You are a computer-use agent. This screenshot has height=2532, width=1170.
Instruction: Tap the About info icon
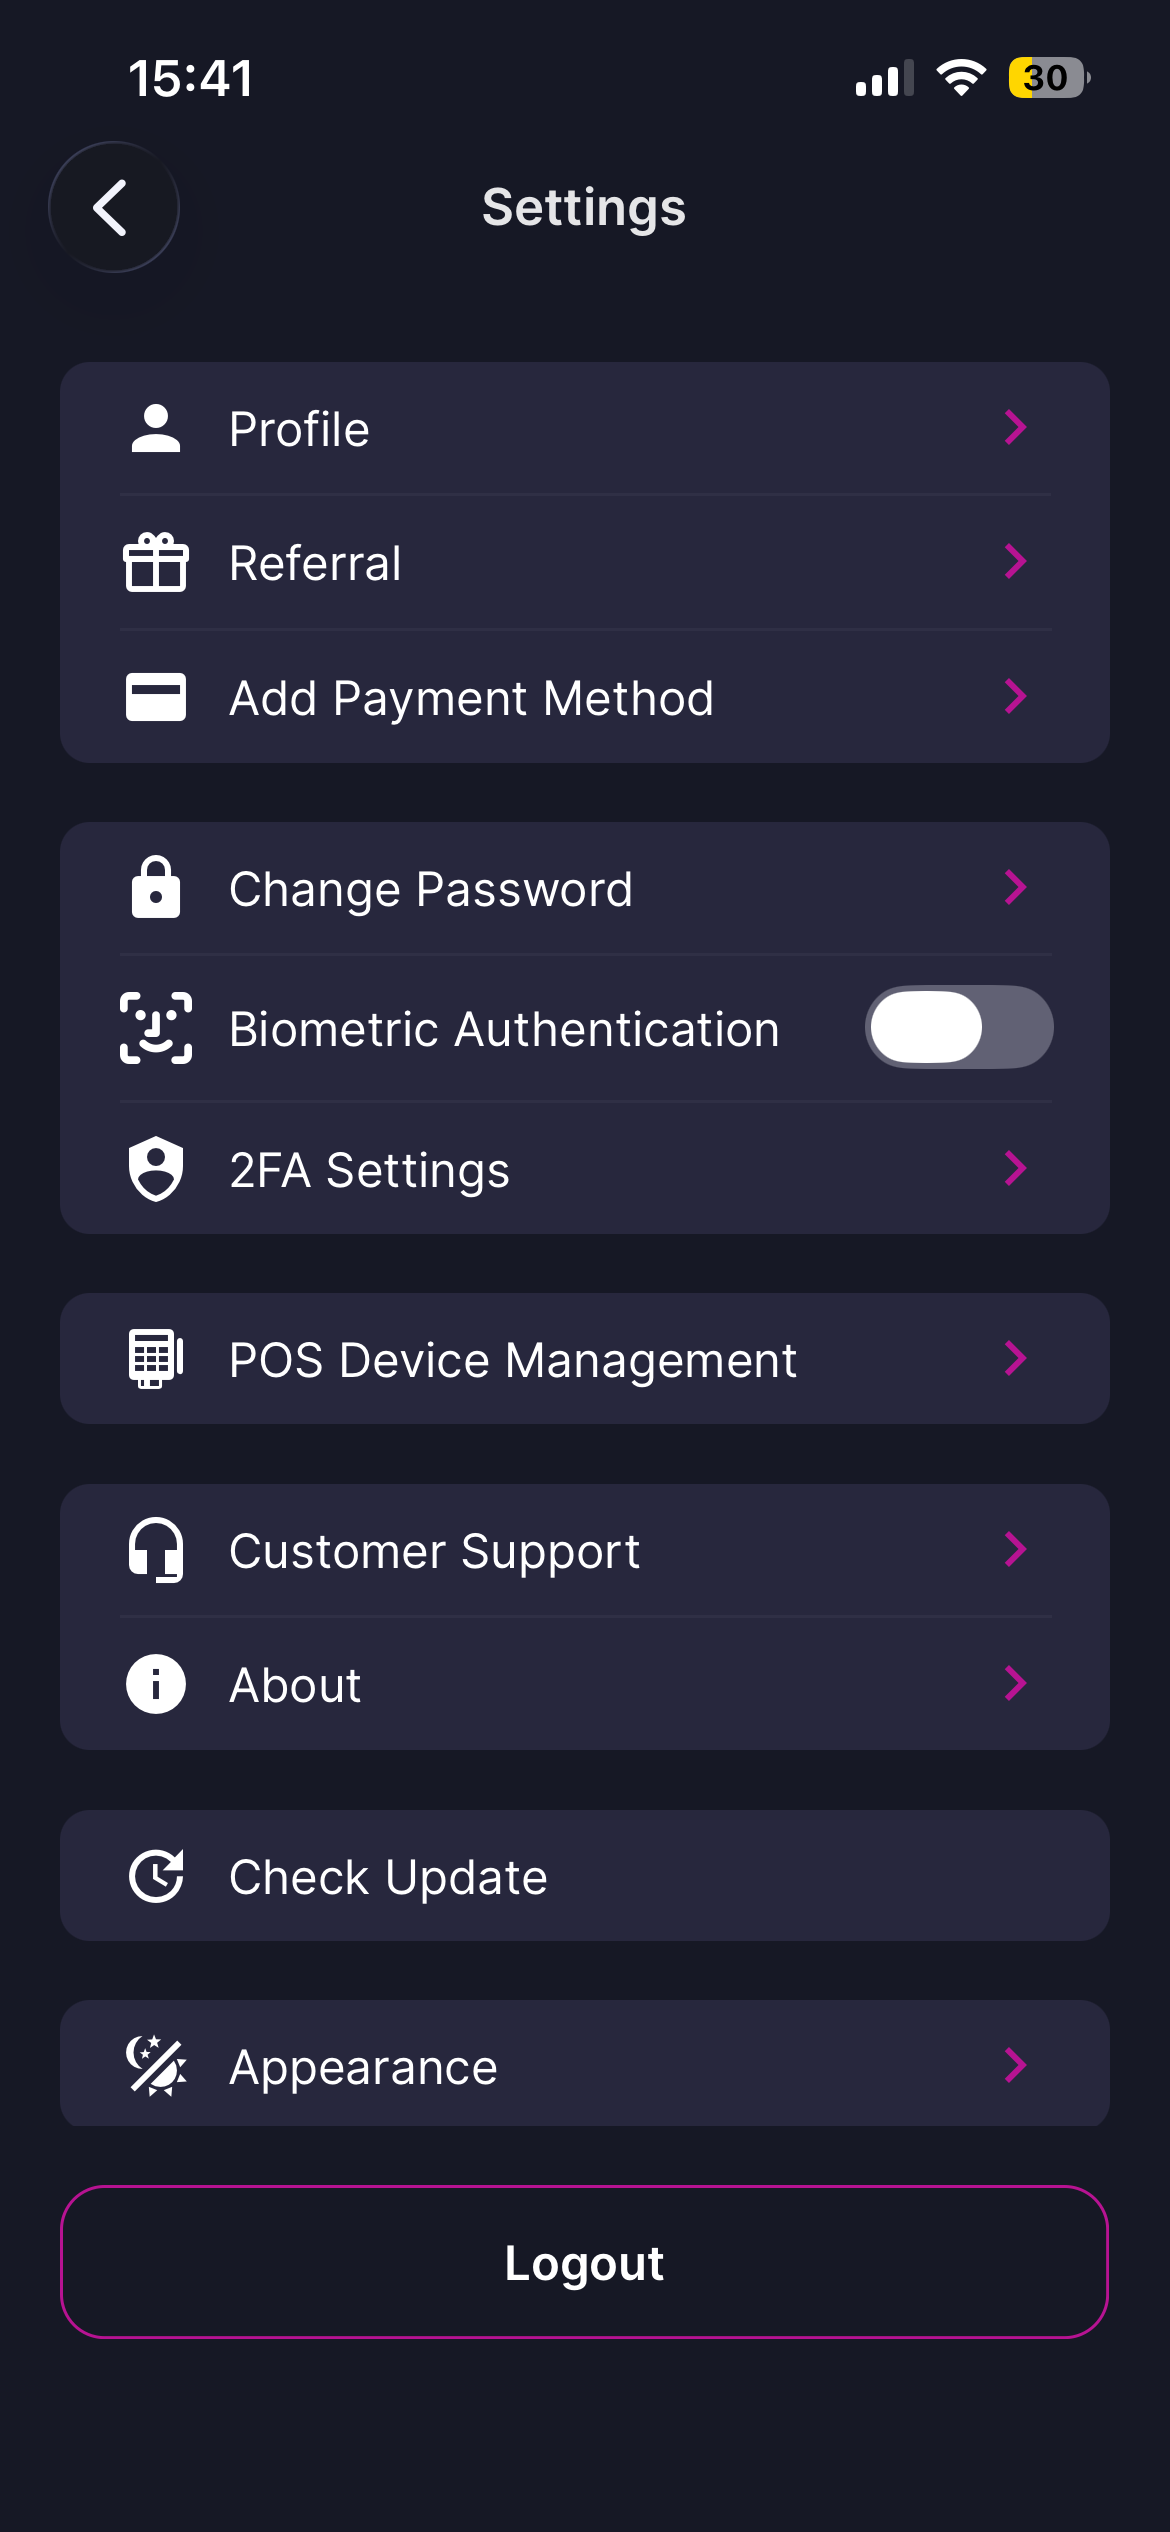(x=156, y=1684)
